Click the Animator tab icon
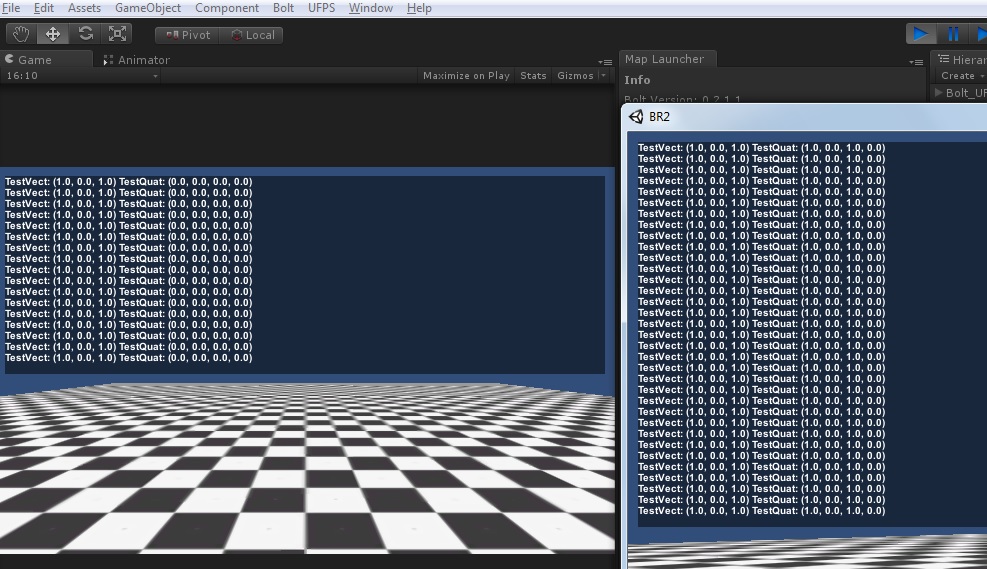 click(x=108, y=60)
